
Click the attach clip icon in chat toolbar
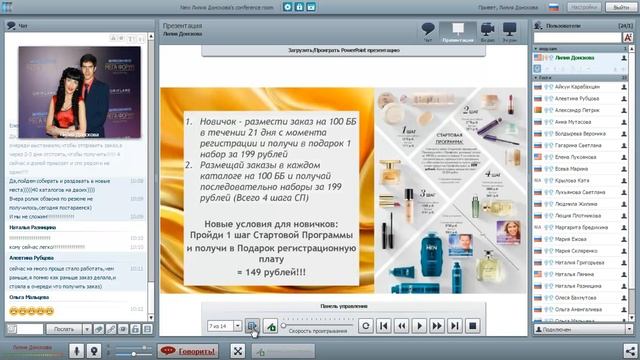pyautogui.click(x=98, y=329)
